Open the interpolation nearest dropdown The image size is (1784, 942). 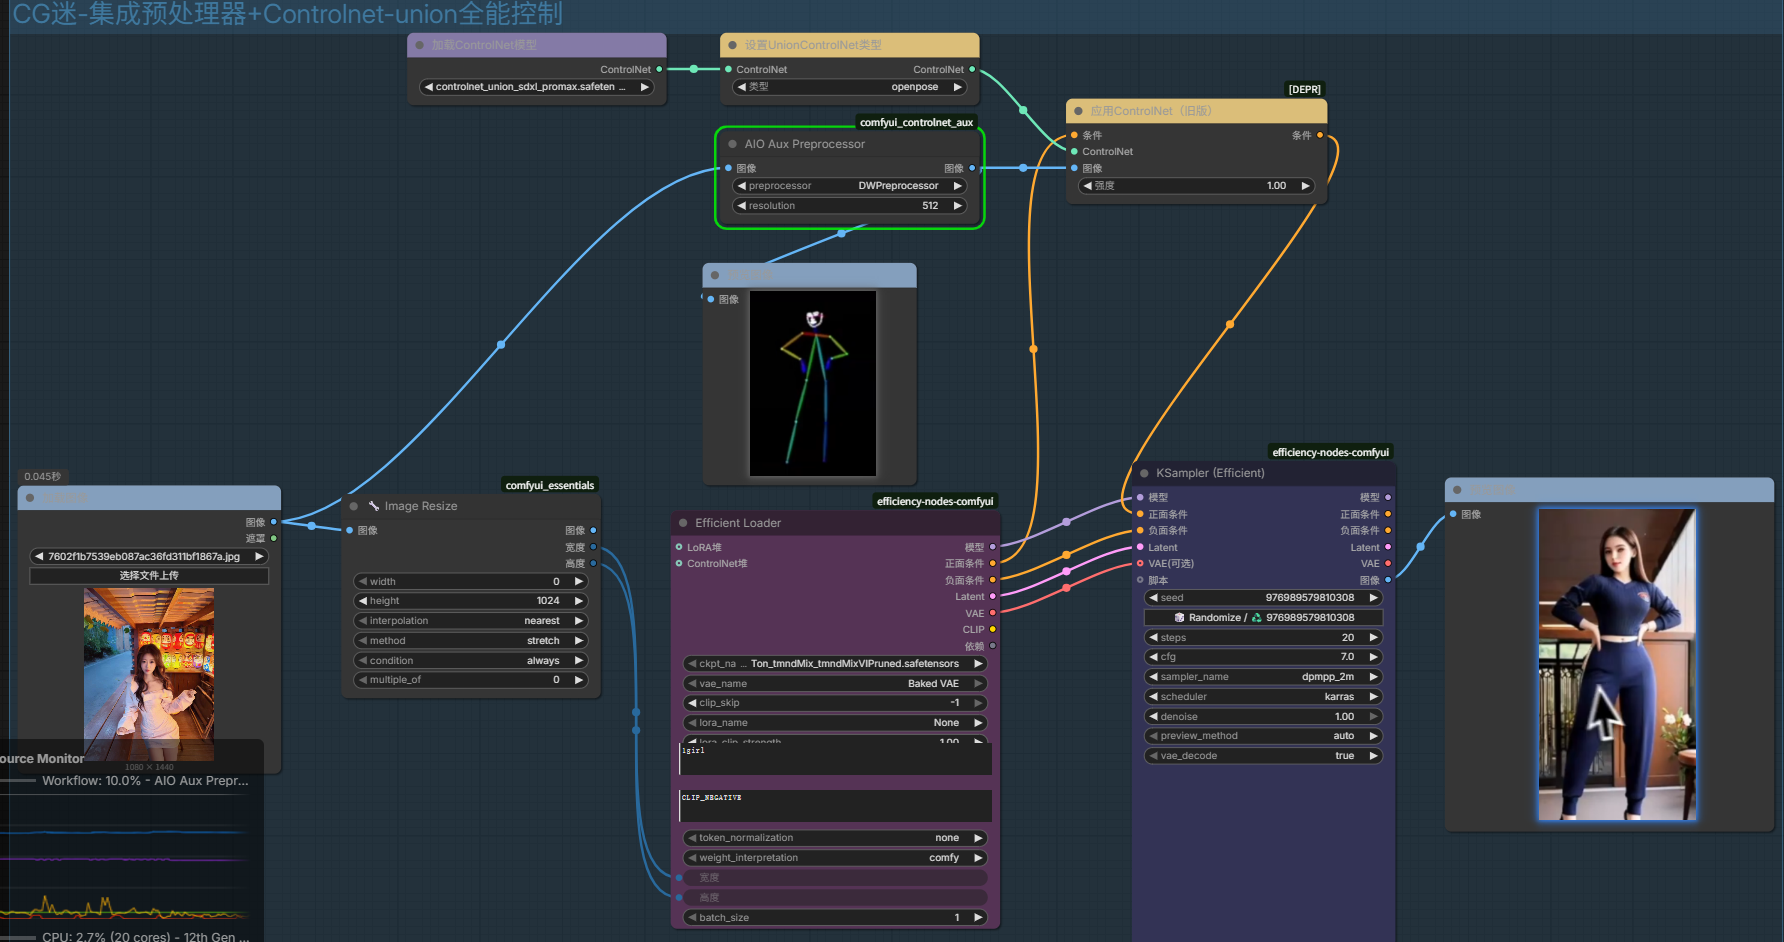pos(471,621)
